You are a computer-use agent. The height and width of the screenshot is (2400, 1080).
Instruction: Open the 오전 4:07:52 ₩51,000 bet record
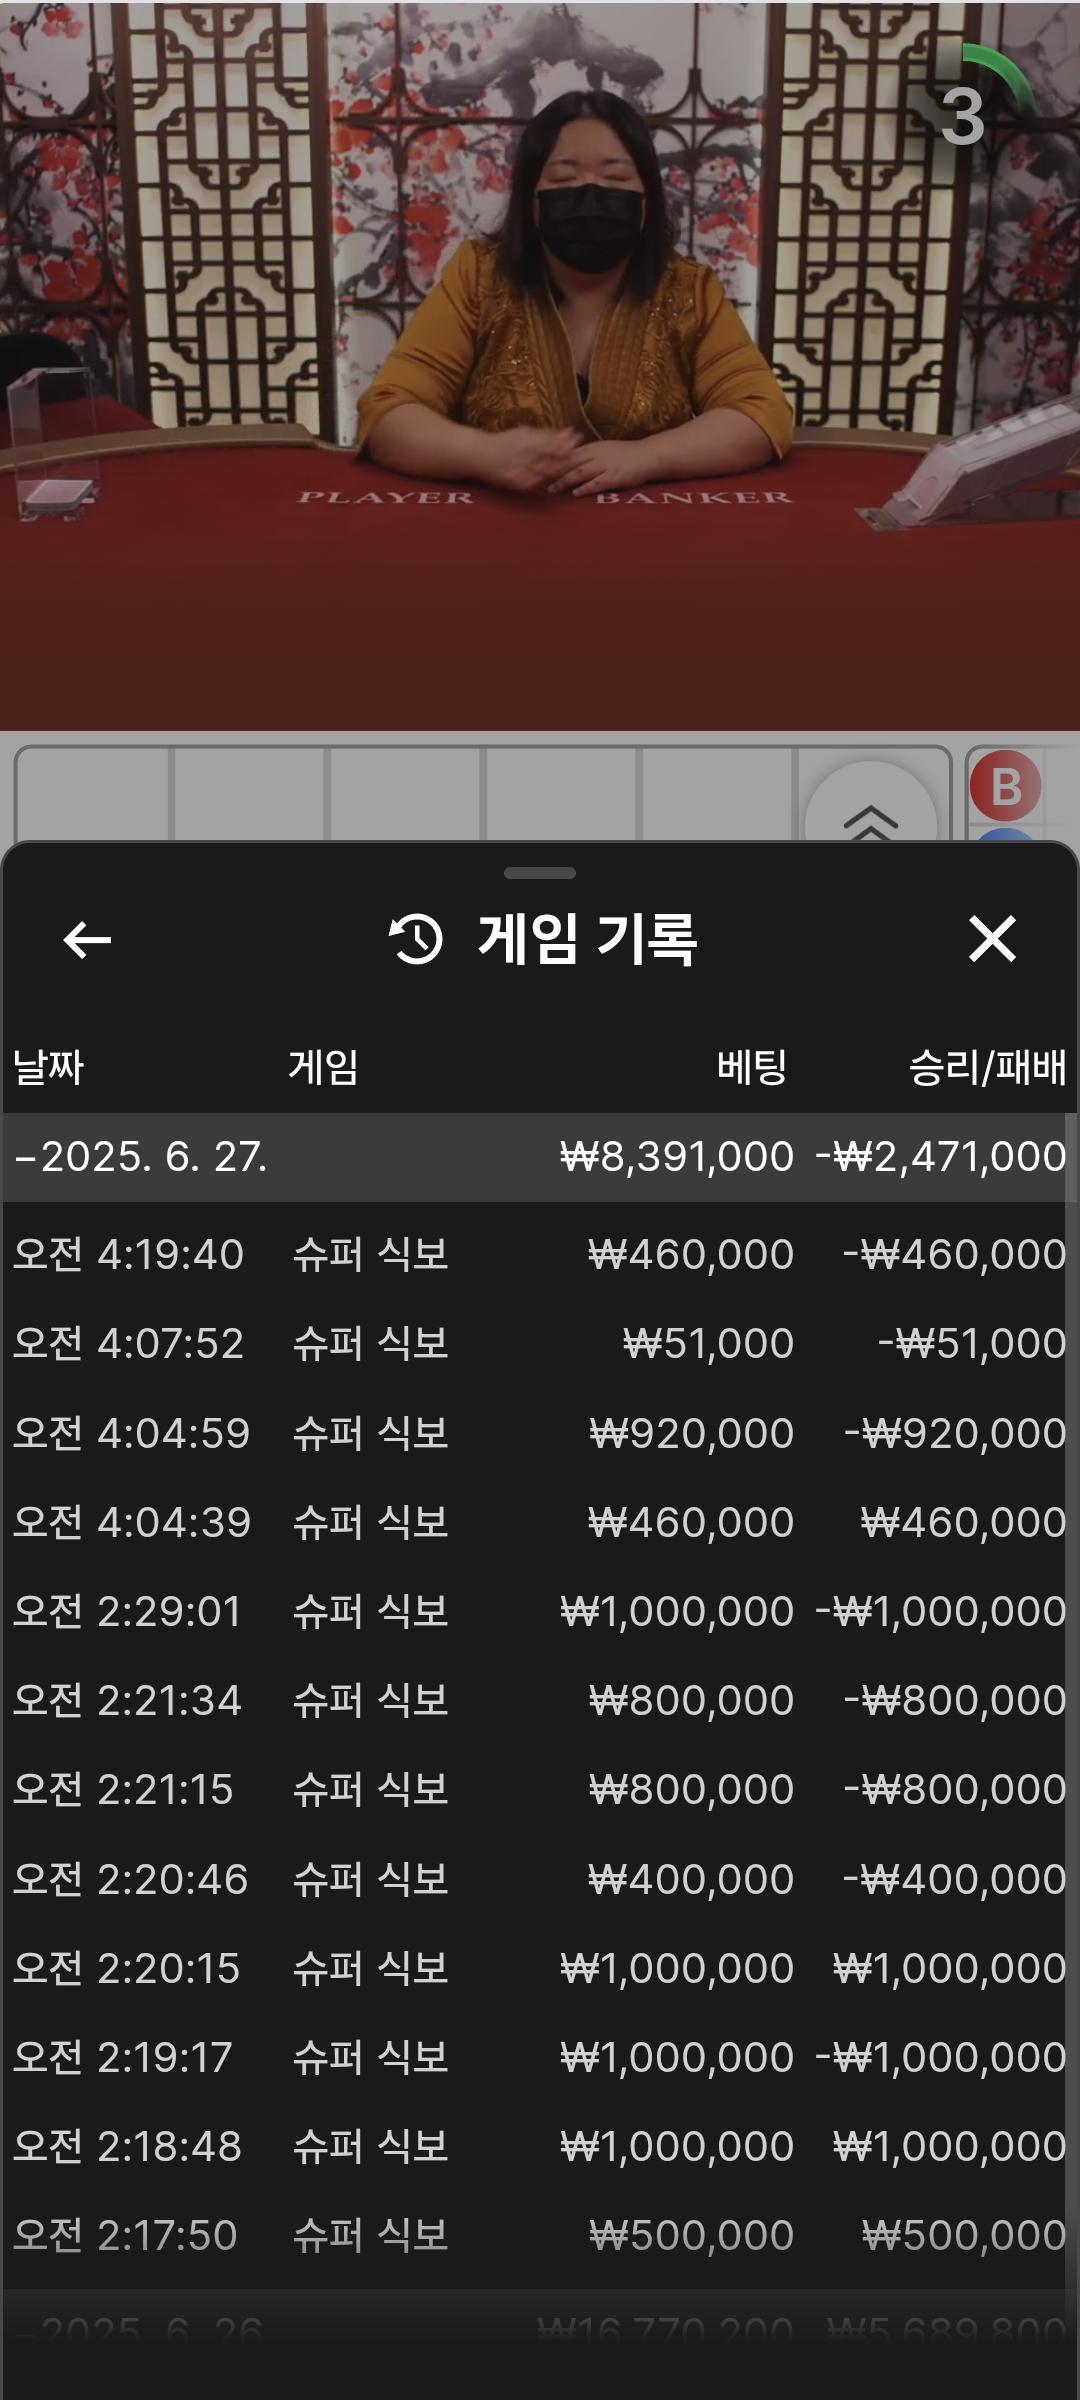pyautogui.click(x=538, y=1343)
